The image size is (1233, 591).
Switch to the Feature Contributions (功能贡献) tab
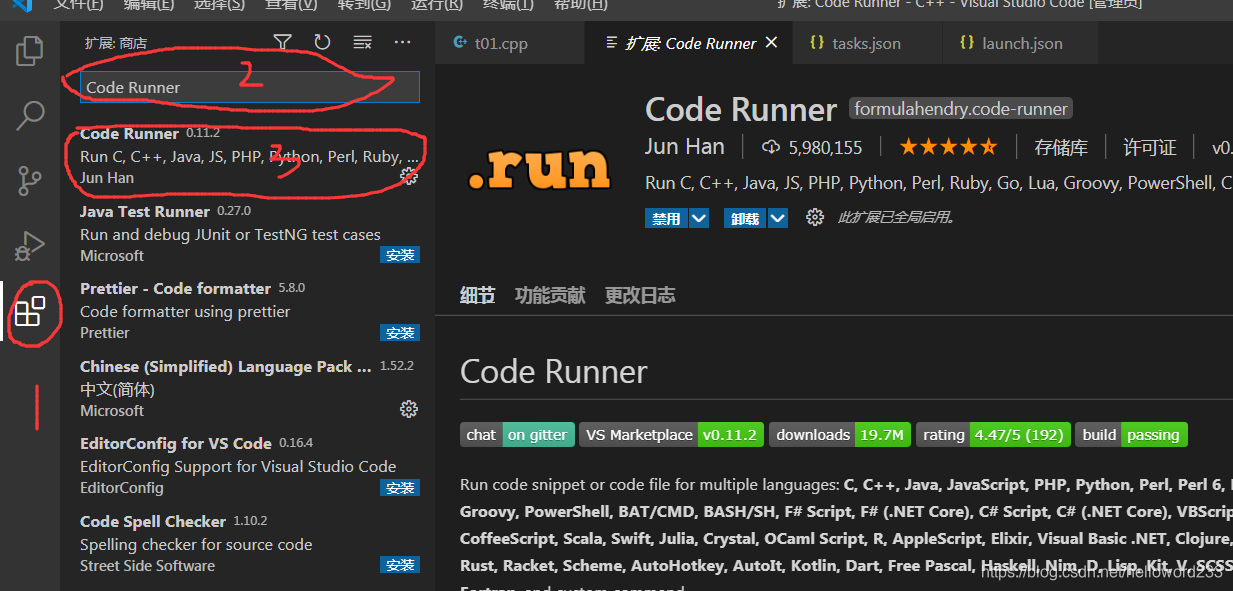(550, 295)
